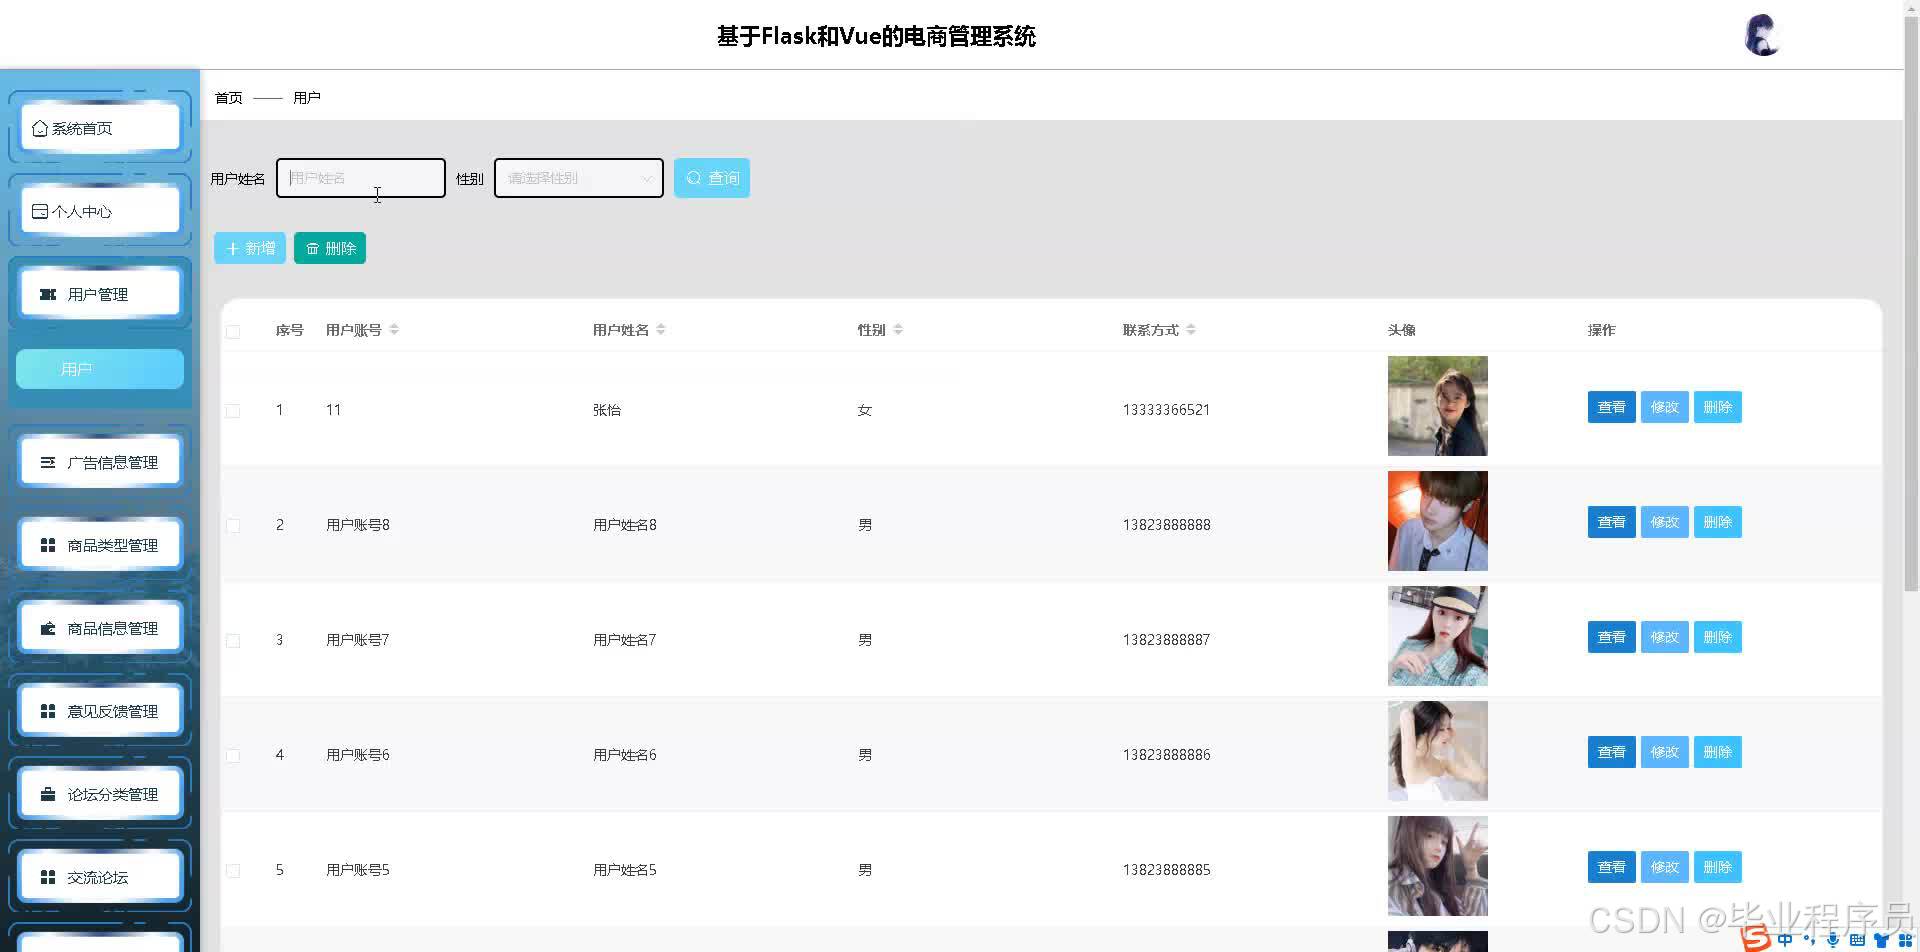The height and width of the screenshot is (952, 1920).
Task: Click the keyboard icon in the tray
Action: [x=1857, y=940]
